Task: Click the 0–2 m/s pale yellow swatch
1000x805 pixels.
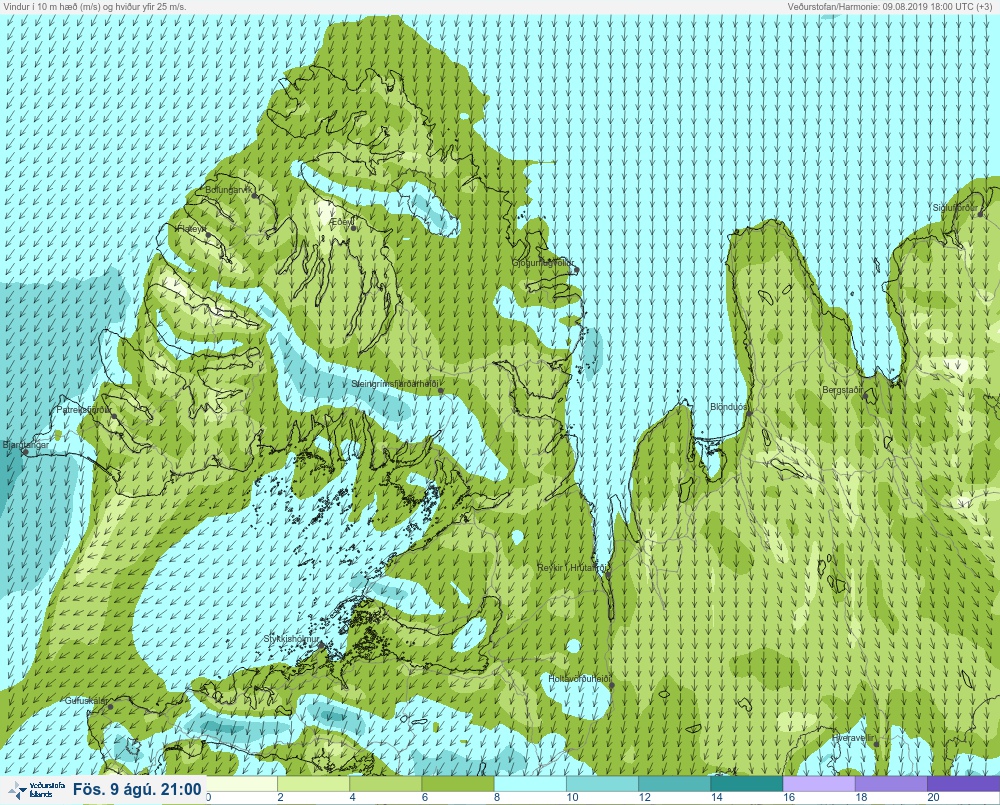Action: click(x=242, y=784)
